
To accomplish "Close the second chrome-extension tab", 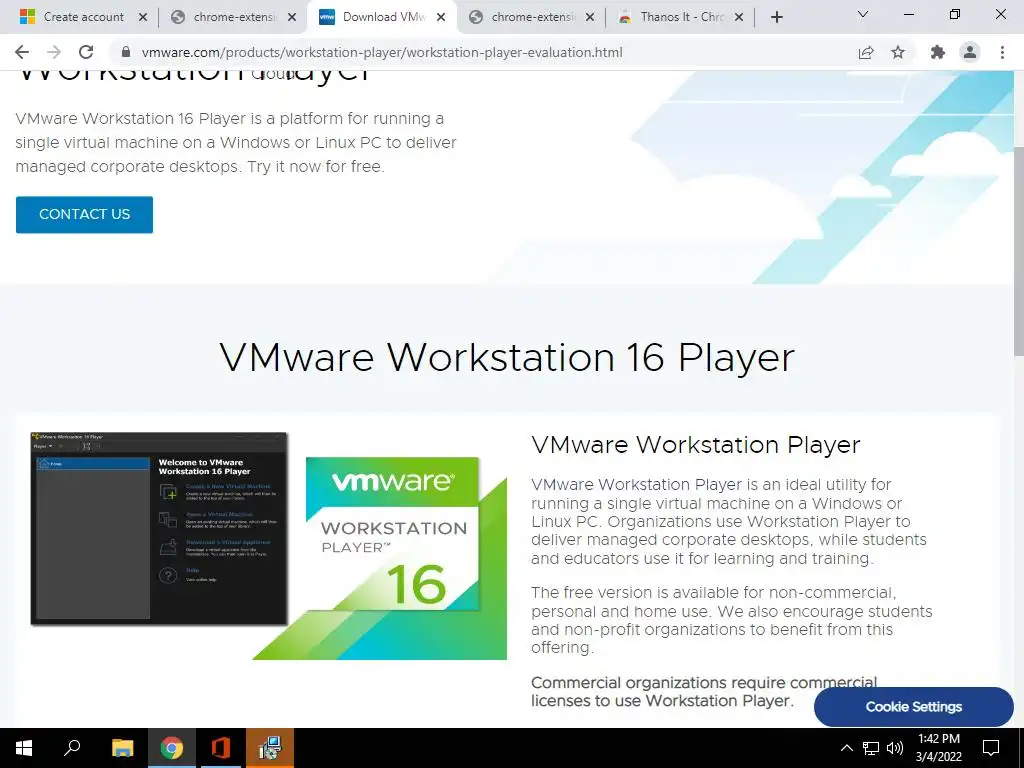I will (590, 18).
